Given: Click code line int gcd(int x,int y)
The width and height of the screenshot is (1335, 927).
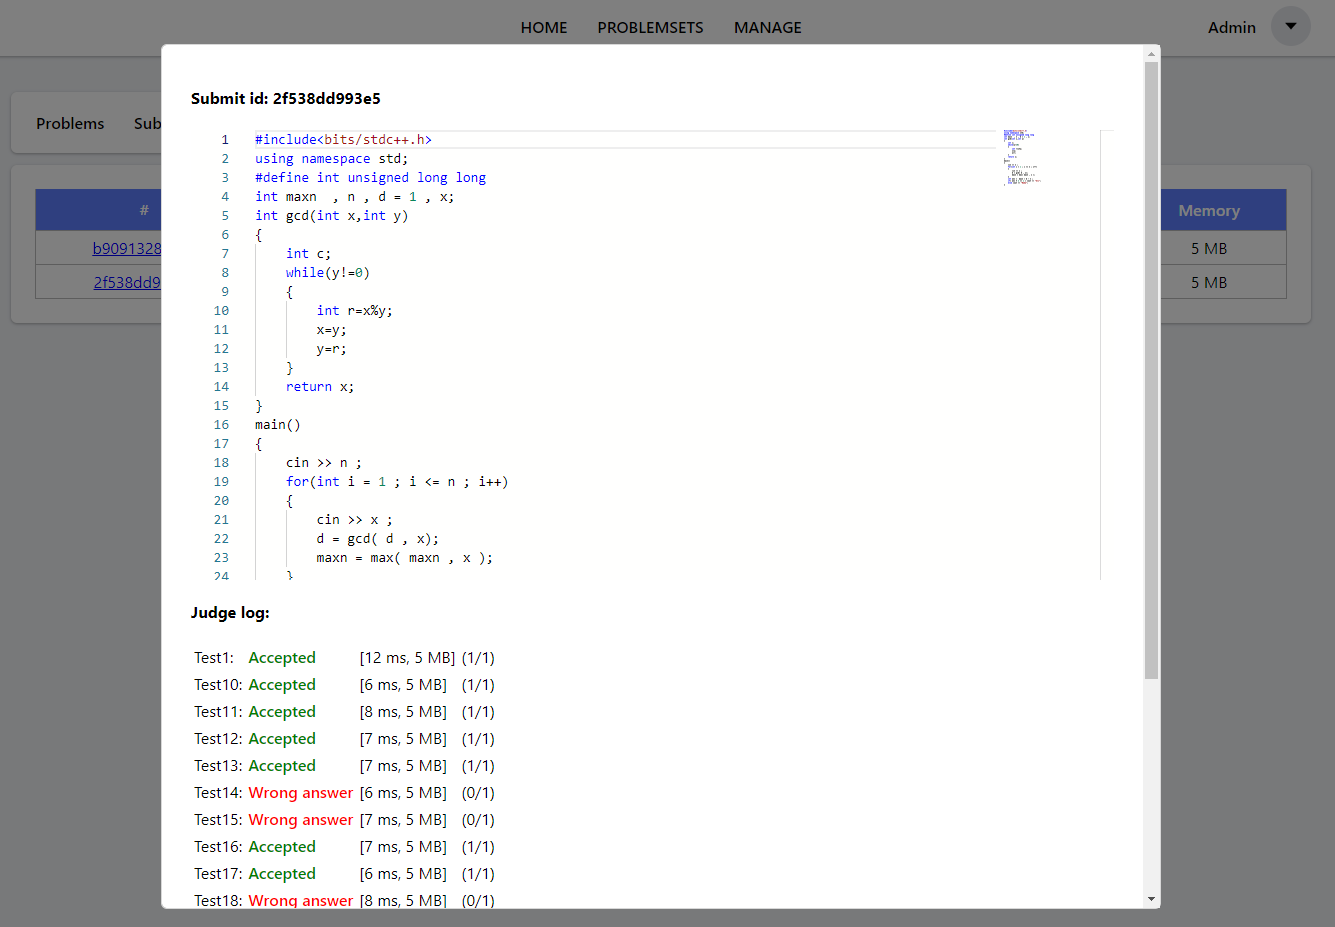Looking at the screenshot, I should (x=331, y=216).
